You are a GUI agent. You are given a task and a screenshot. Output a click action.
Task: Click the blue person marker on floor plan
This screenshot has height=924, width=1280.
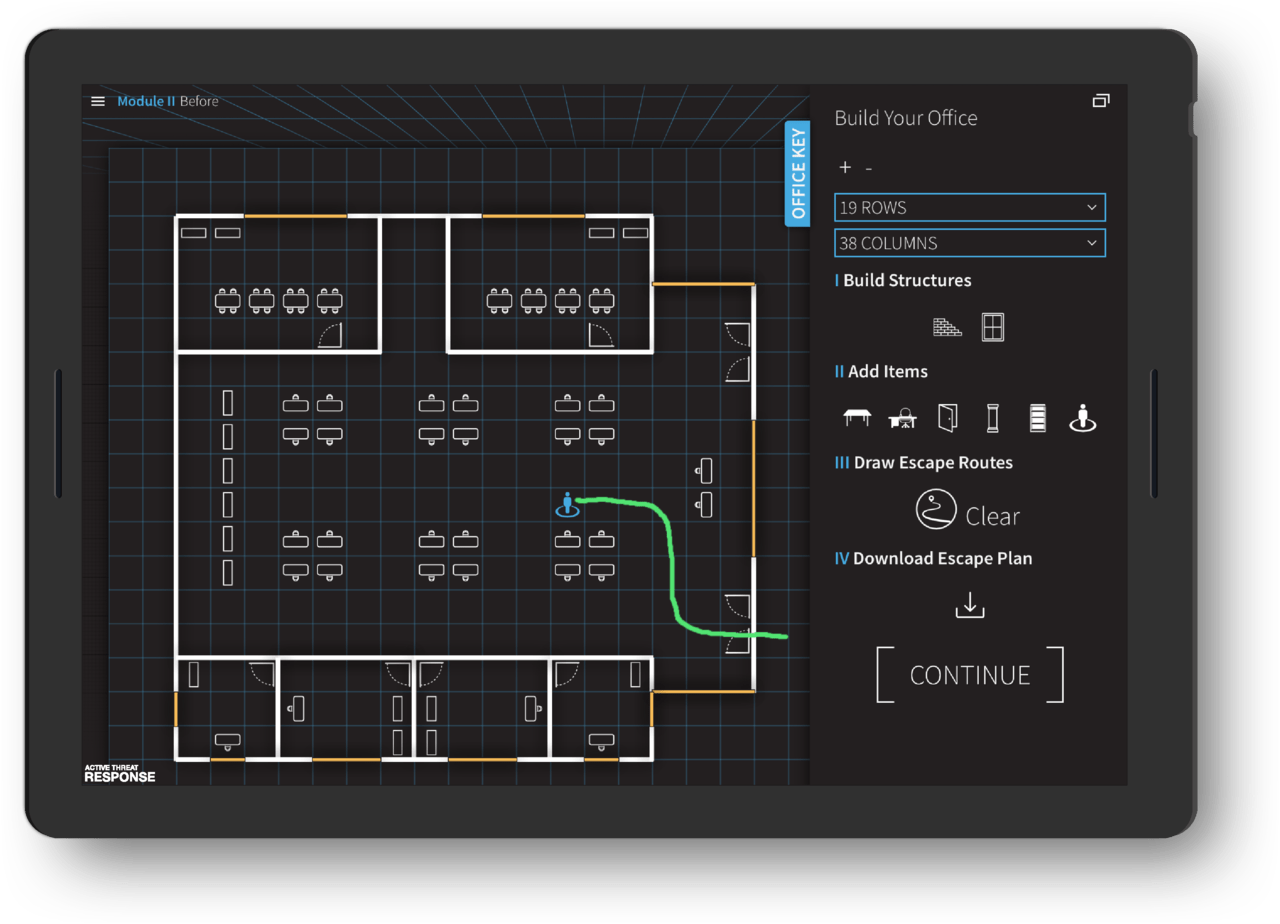click(568, 505)
